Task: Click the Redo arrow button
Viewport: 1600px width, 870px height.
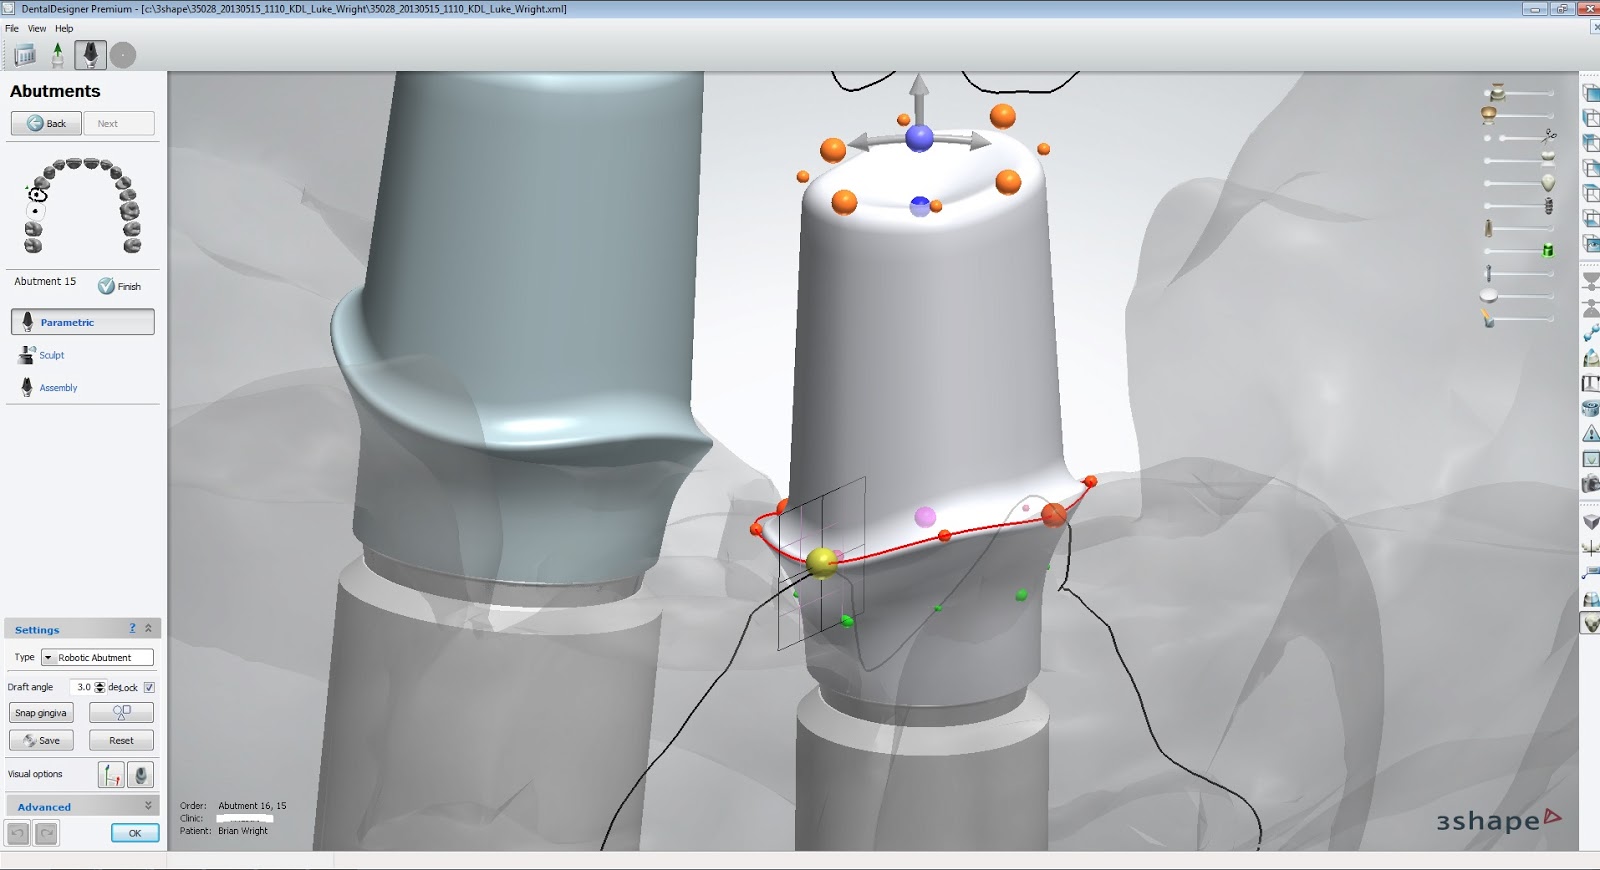Action: click(46, 833)
